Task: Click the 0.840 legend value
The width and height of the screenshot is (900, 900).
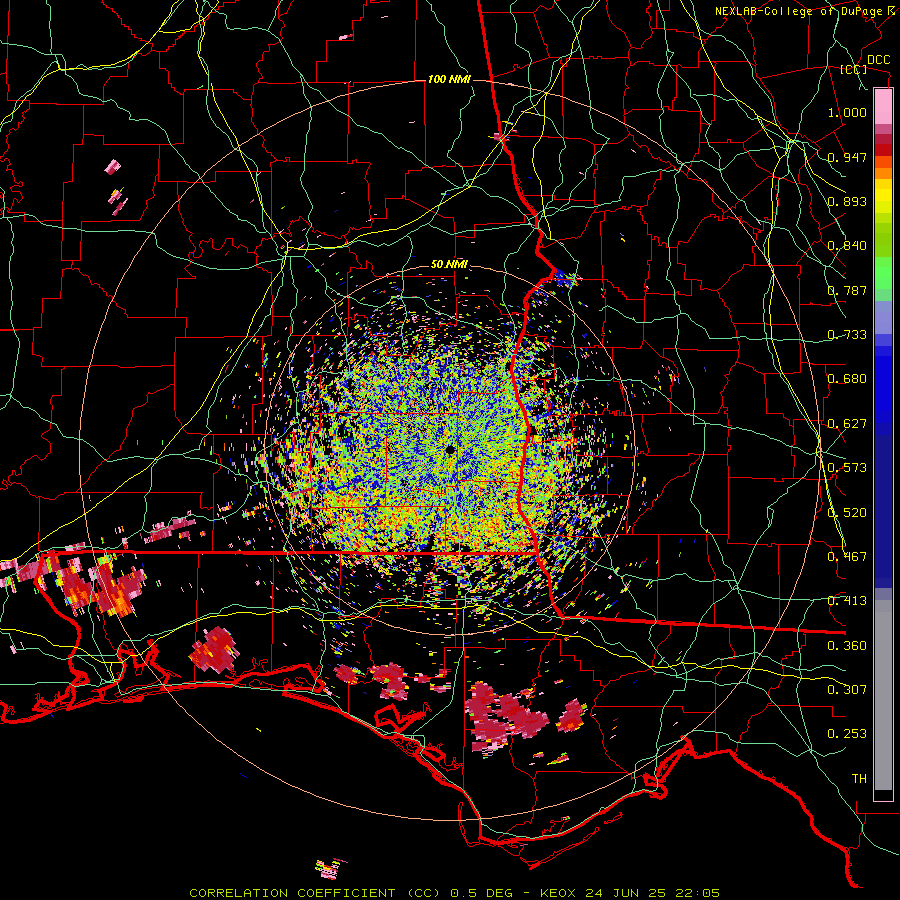Action: 847,246
